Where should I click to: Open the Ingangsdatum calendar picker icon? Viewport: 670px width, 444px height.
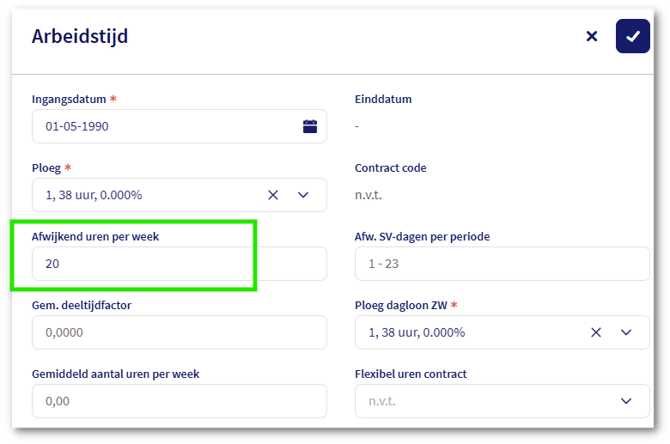310,126
